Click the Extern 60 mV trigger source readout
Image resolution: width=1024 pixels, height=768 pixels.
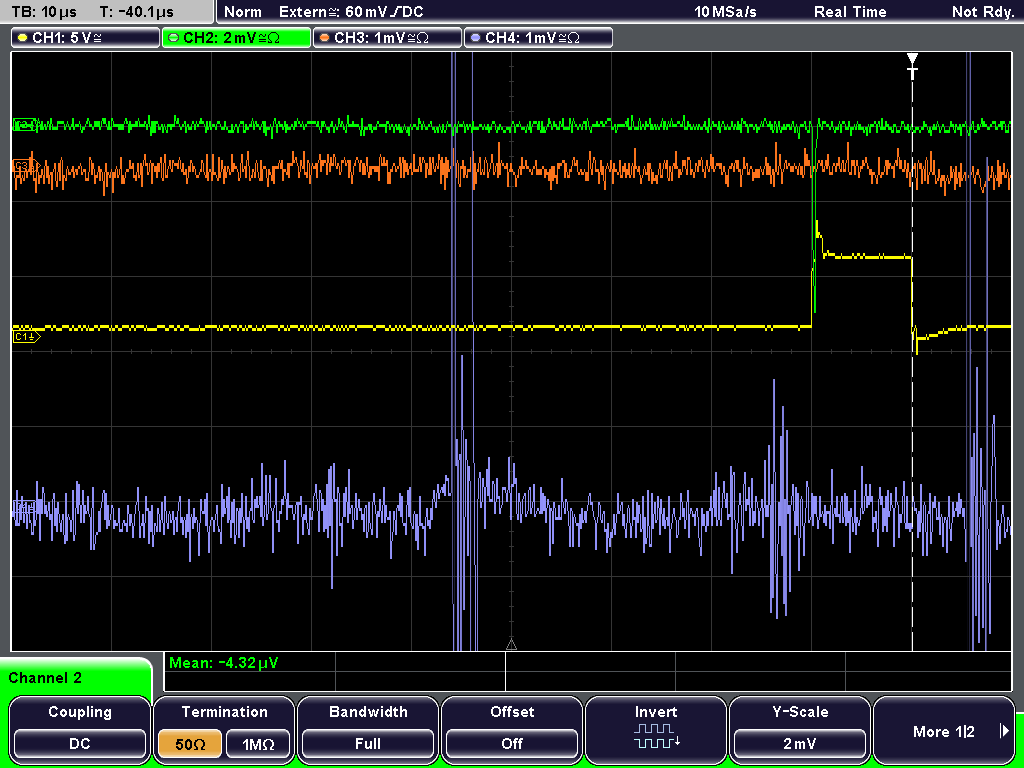(351, 12)
